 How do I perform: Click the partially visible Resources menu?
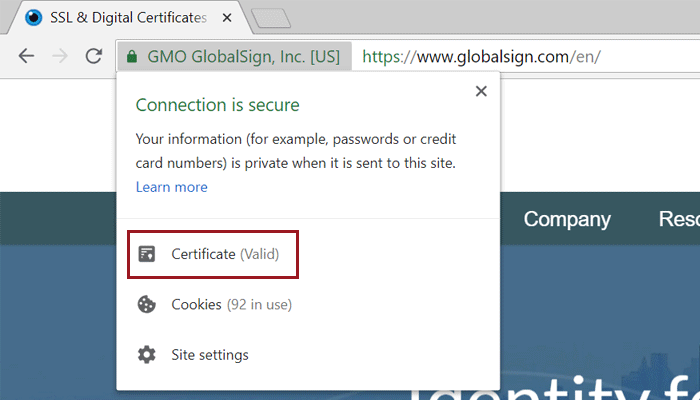click(679, 219)
